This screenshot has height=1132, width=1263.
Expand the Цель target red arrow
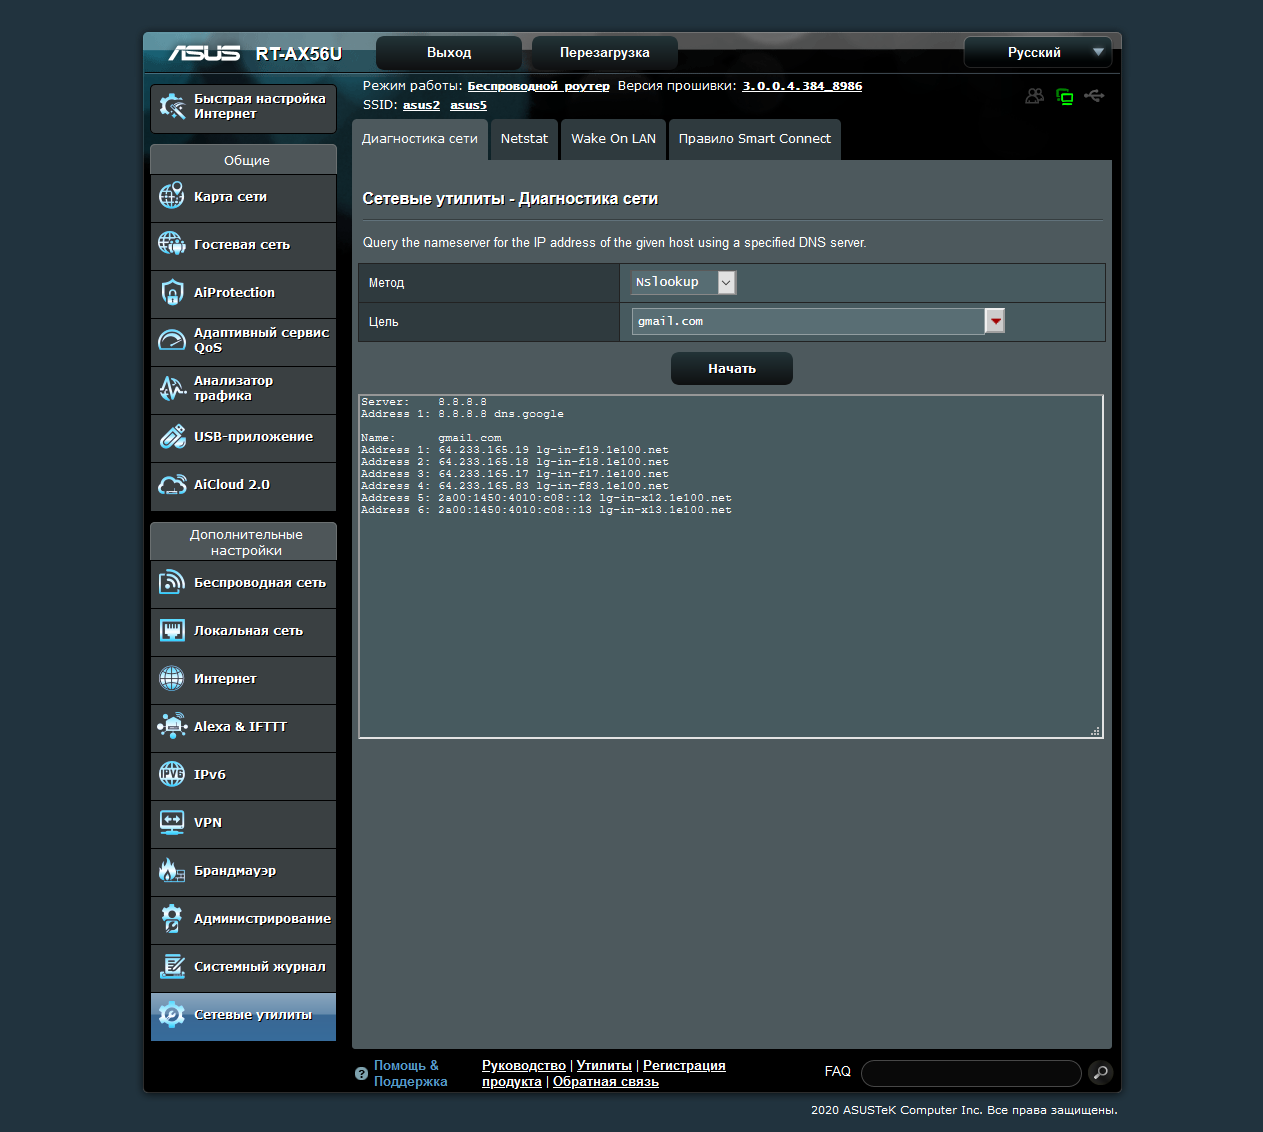[x=995, y=321]
